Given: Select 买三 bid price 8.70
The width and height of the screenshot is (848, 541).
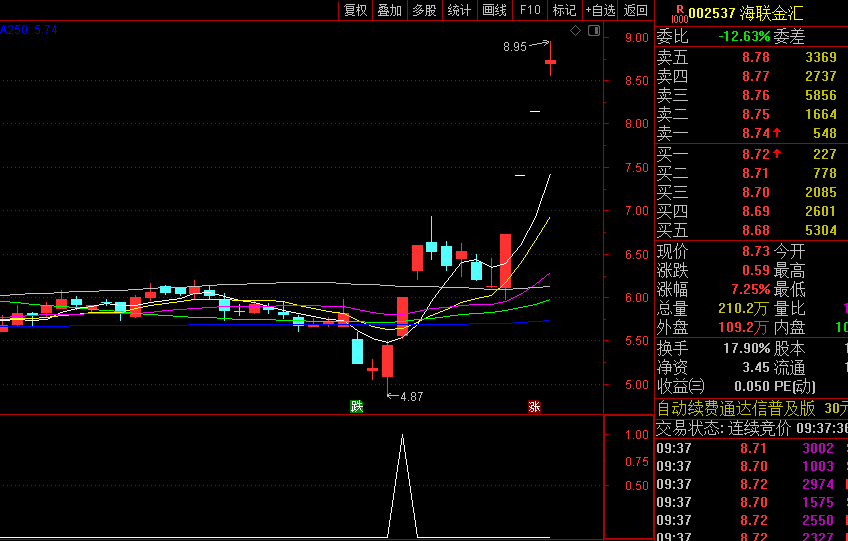Looking at the screenshot, I should pos(756,192).
